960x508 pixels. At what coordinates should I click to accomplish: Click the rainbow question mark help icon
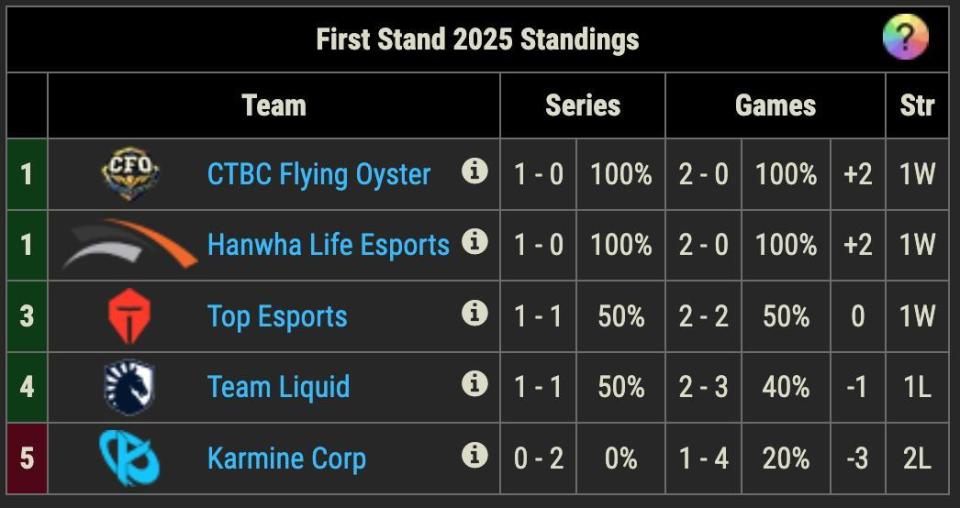click(905, 39)
